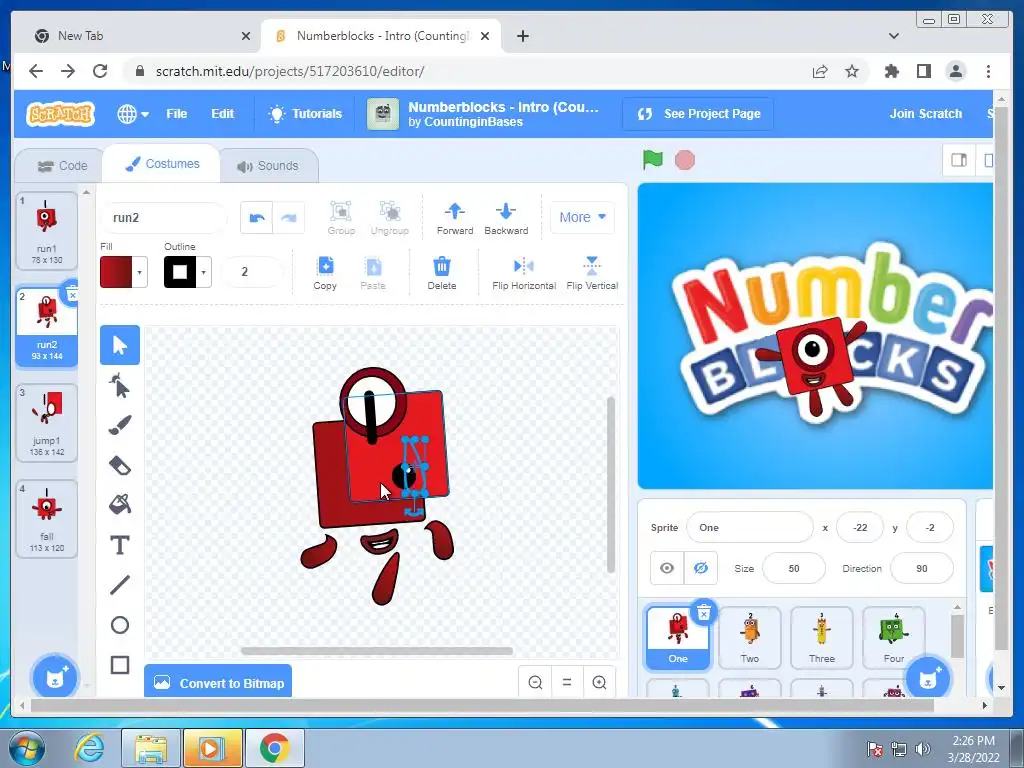Select the fall costume thumbnail
Viewport: 1024px width, 768px height.
pyautogui.click(x=46, y=519)
